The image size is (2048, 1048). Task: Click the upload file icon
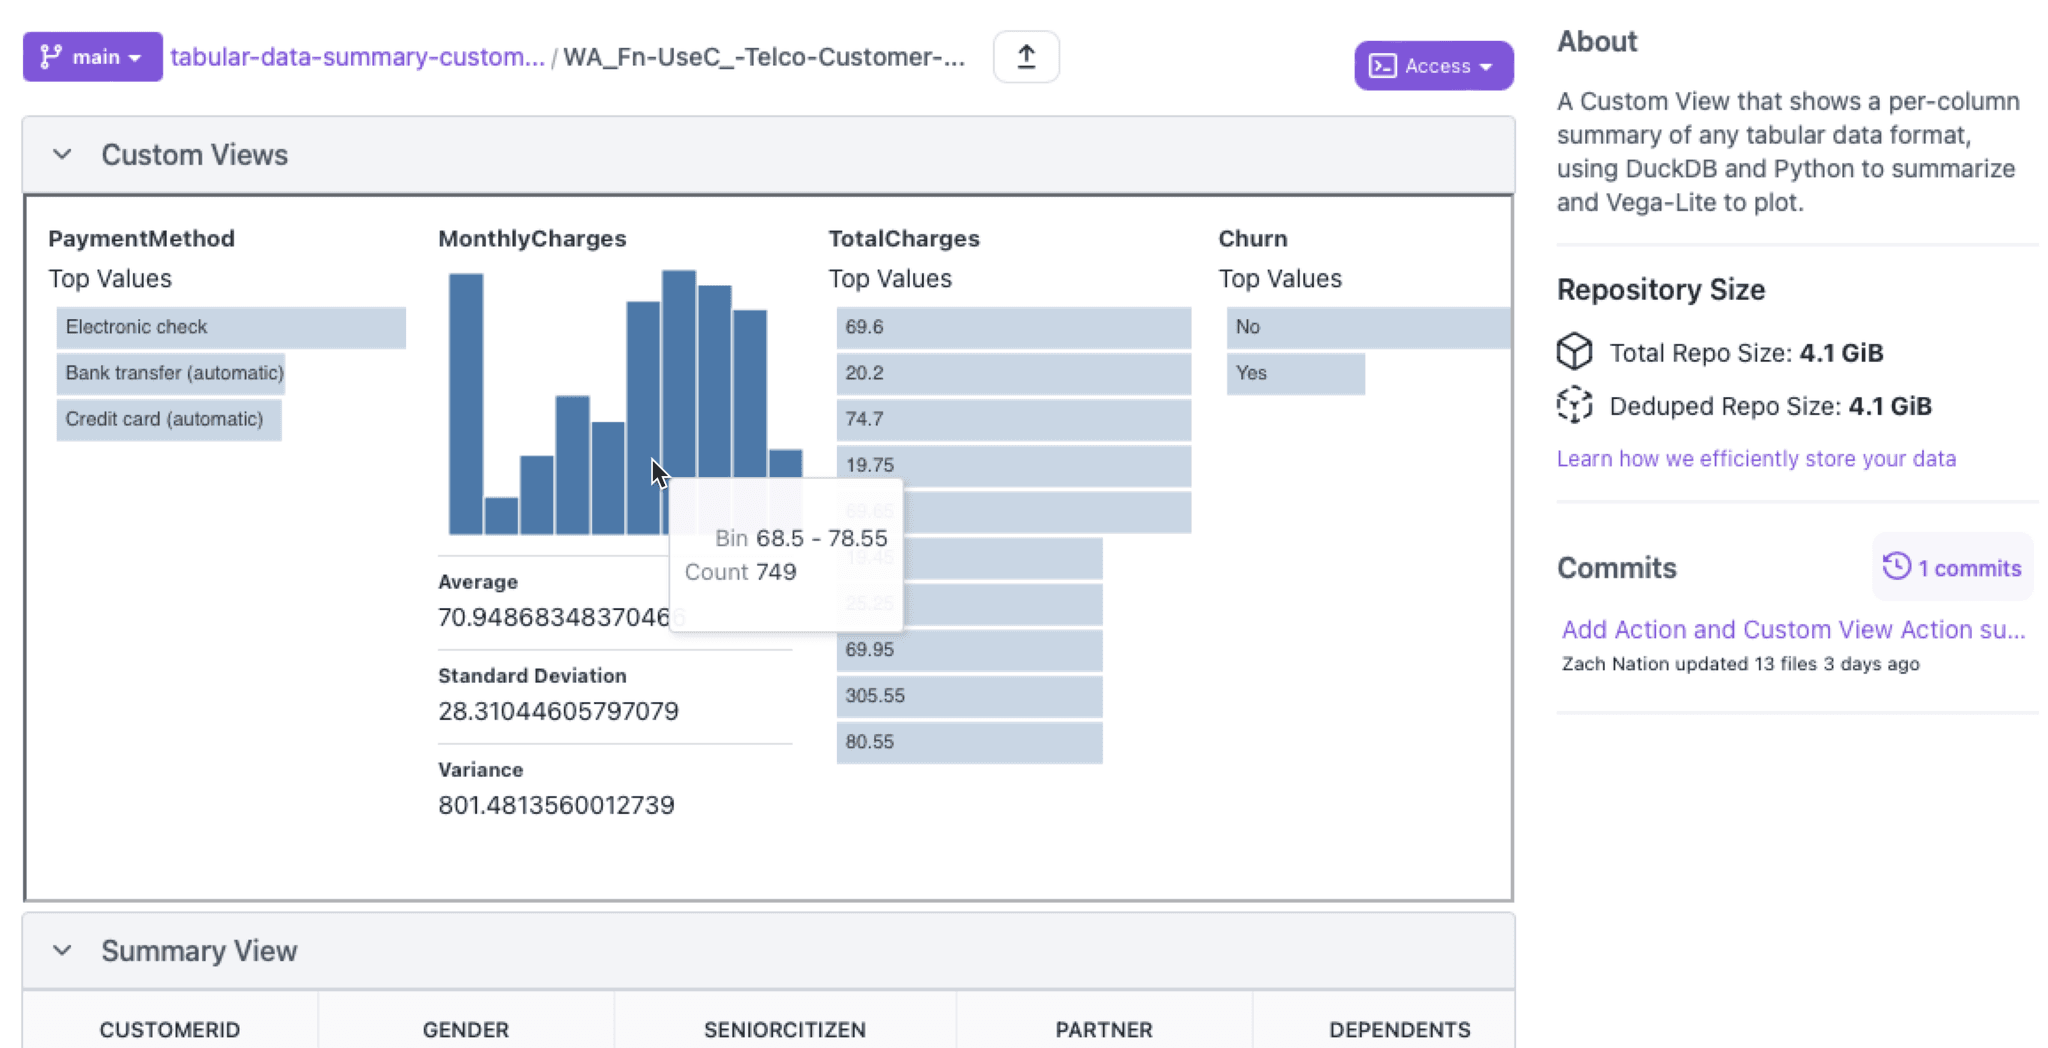[1026, 57]
